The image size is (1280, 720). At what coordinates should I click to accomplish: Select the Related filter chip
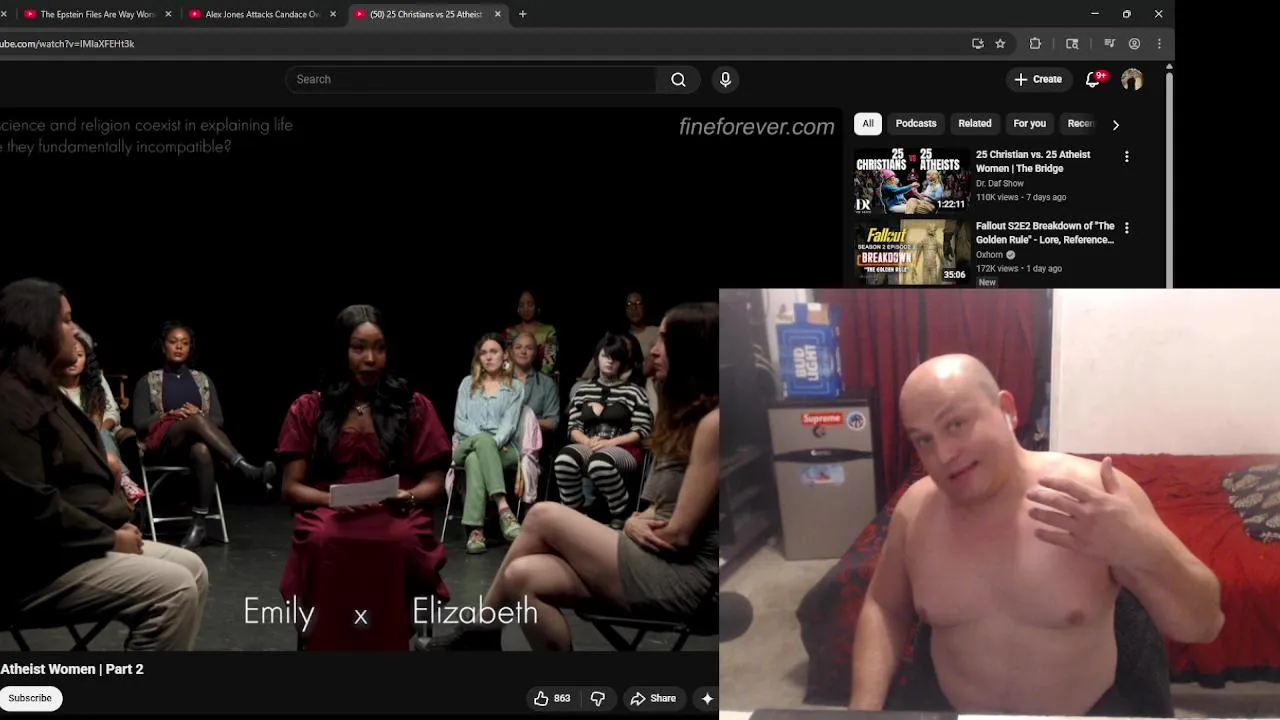tap(975, 124)
